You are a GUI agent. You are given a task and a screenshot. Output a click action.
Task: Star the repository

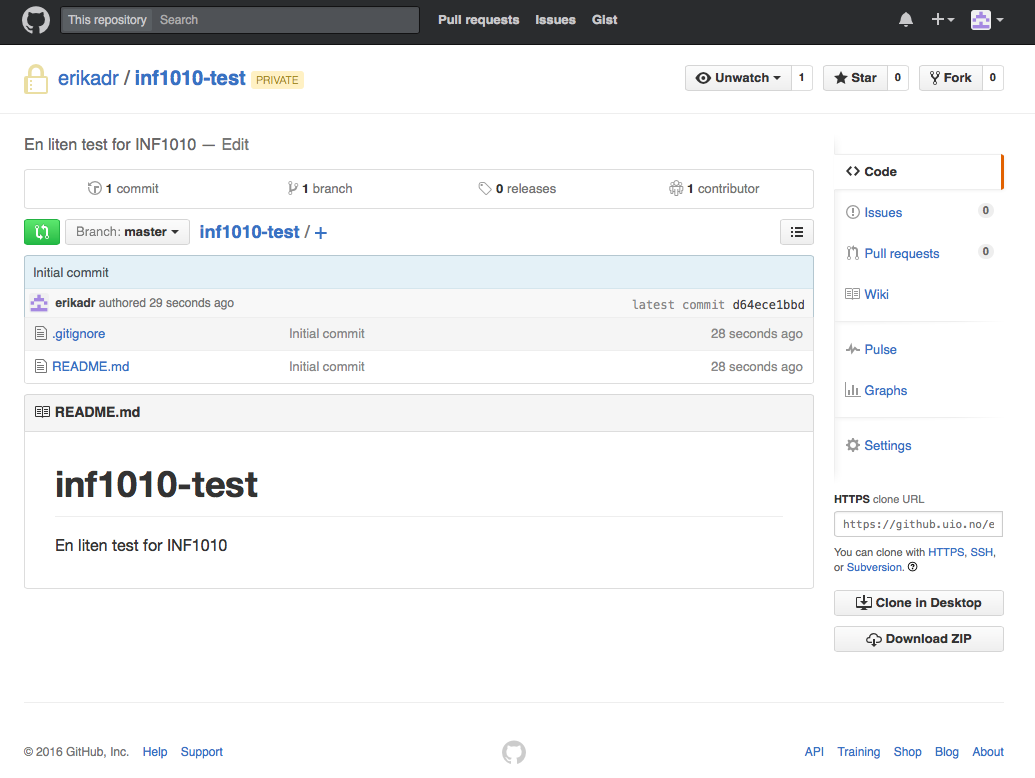855,78
